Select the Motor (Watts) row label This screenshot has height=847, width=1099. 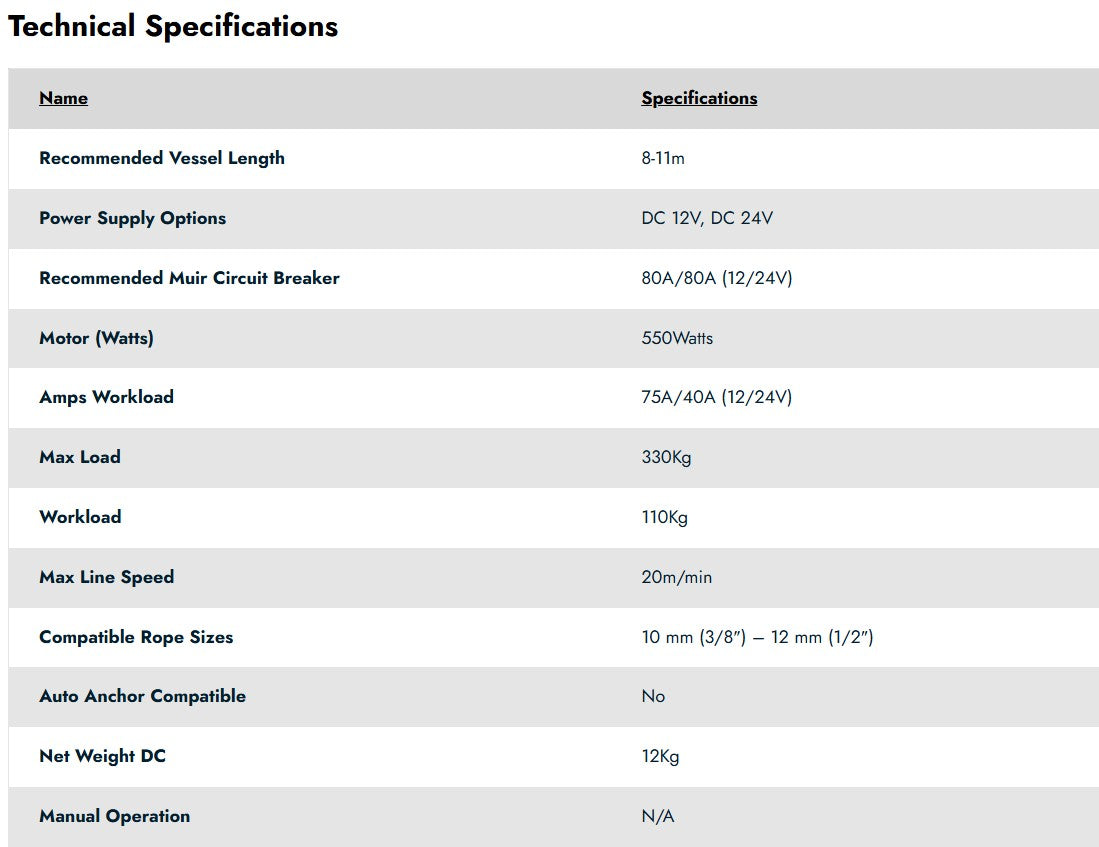[x=96, y=338]
